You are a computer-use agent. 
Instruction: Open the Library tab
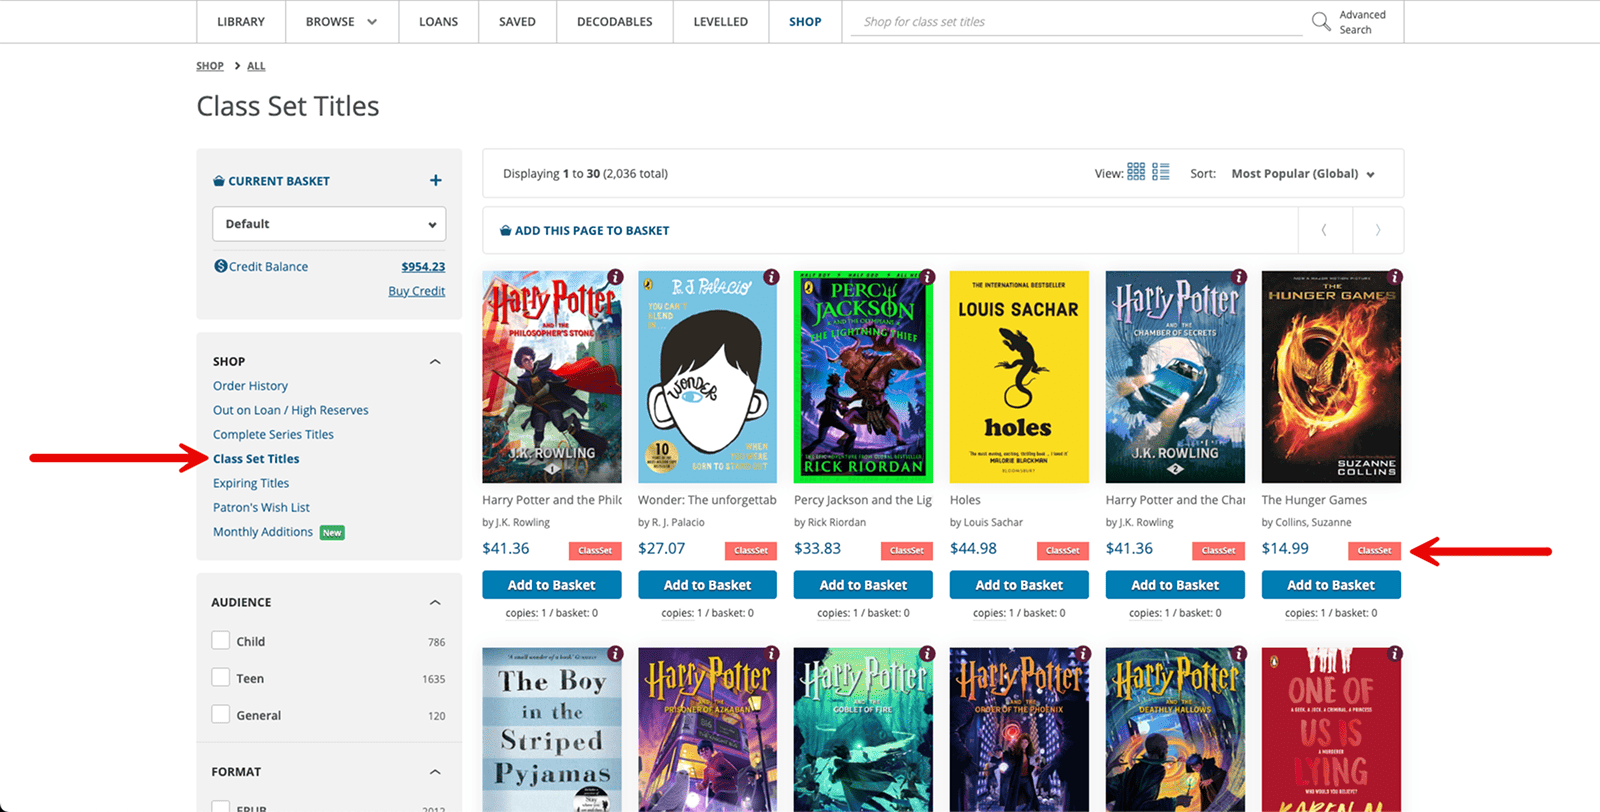(241, 21)
